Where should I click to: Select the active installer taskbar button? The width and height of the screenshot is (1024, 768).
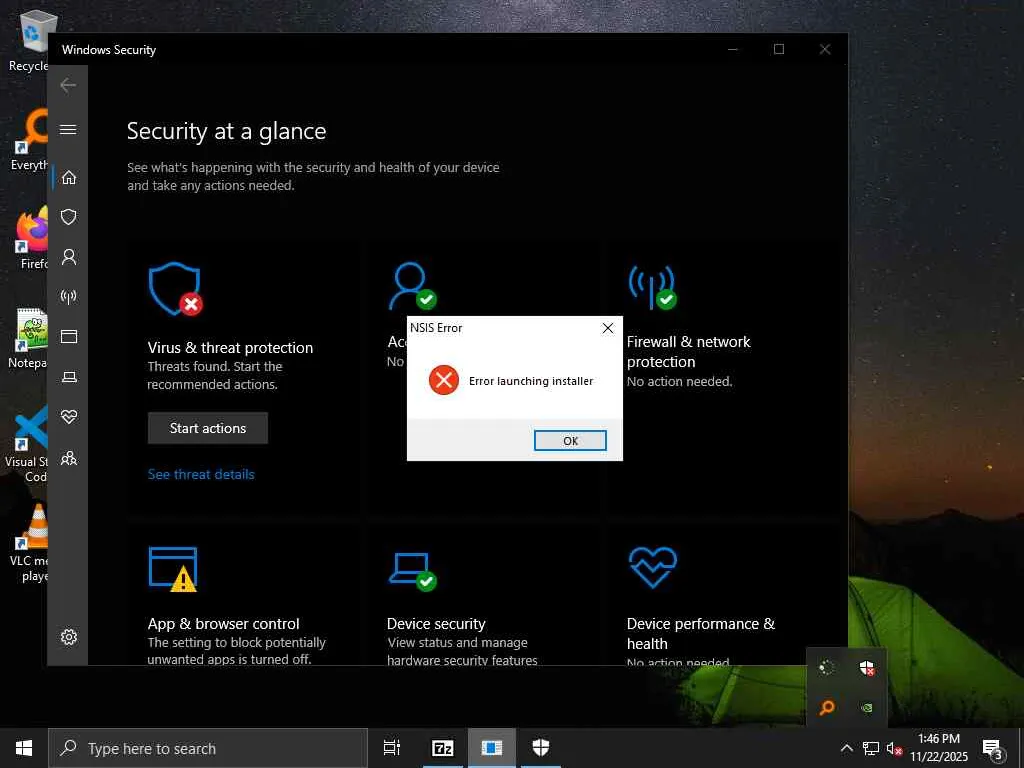coord(492,748)
